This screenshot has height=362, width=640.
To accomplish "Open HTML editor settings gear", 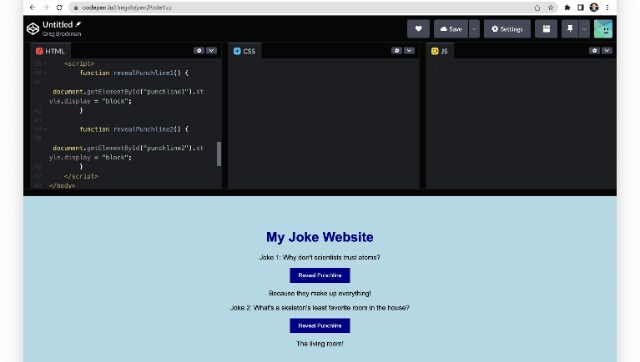I will (x=199, y=51).
